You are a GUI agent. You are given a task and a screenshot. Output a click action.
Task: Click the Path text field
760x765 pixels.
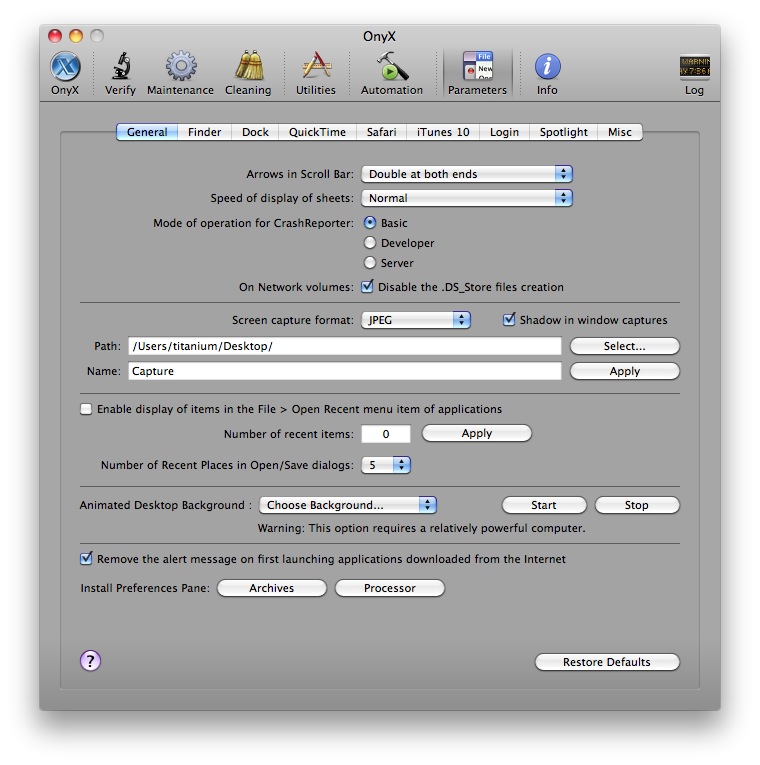click(x=345, y=346)
